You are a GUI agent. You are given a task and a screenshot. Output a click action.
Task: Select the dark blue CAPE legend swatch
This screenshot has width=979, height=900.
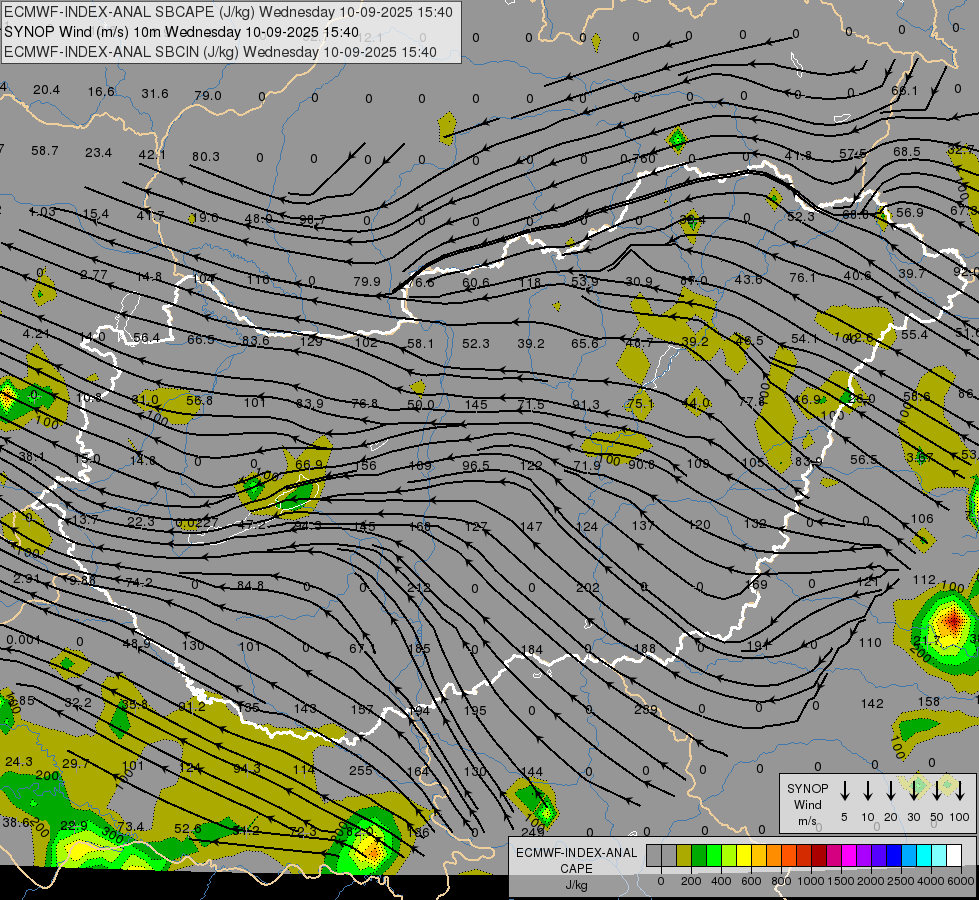click(x=894, y=855)
